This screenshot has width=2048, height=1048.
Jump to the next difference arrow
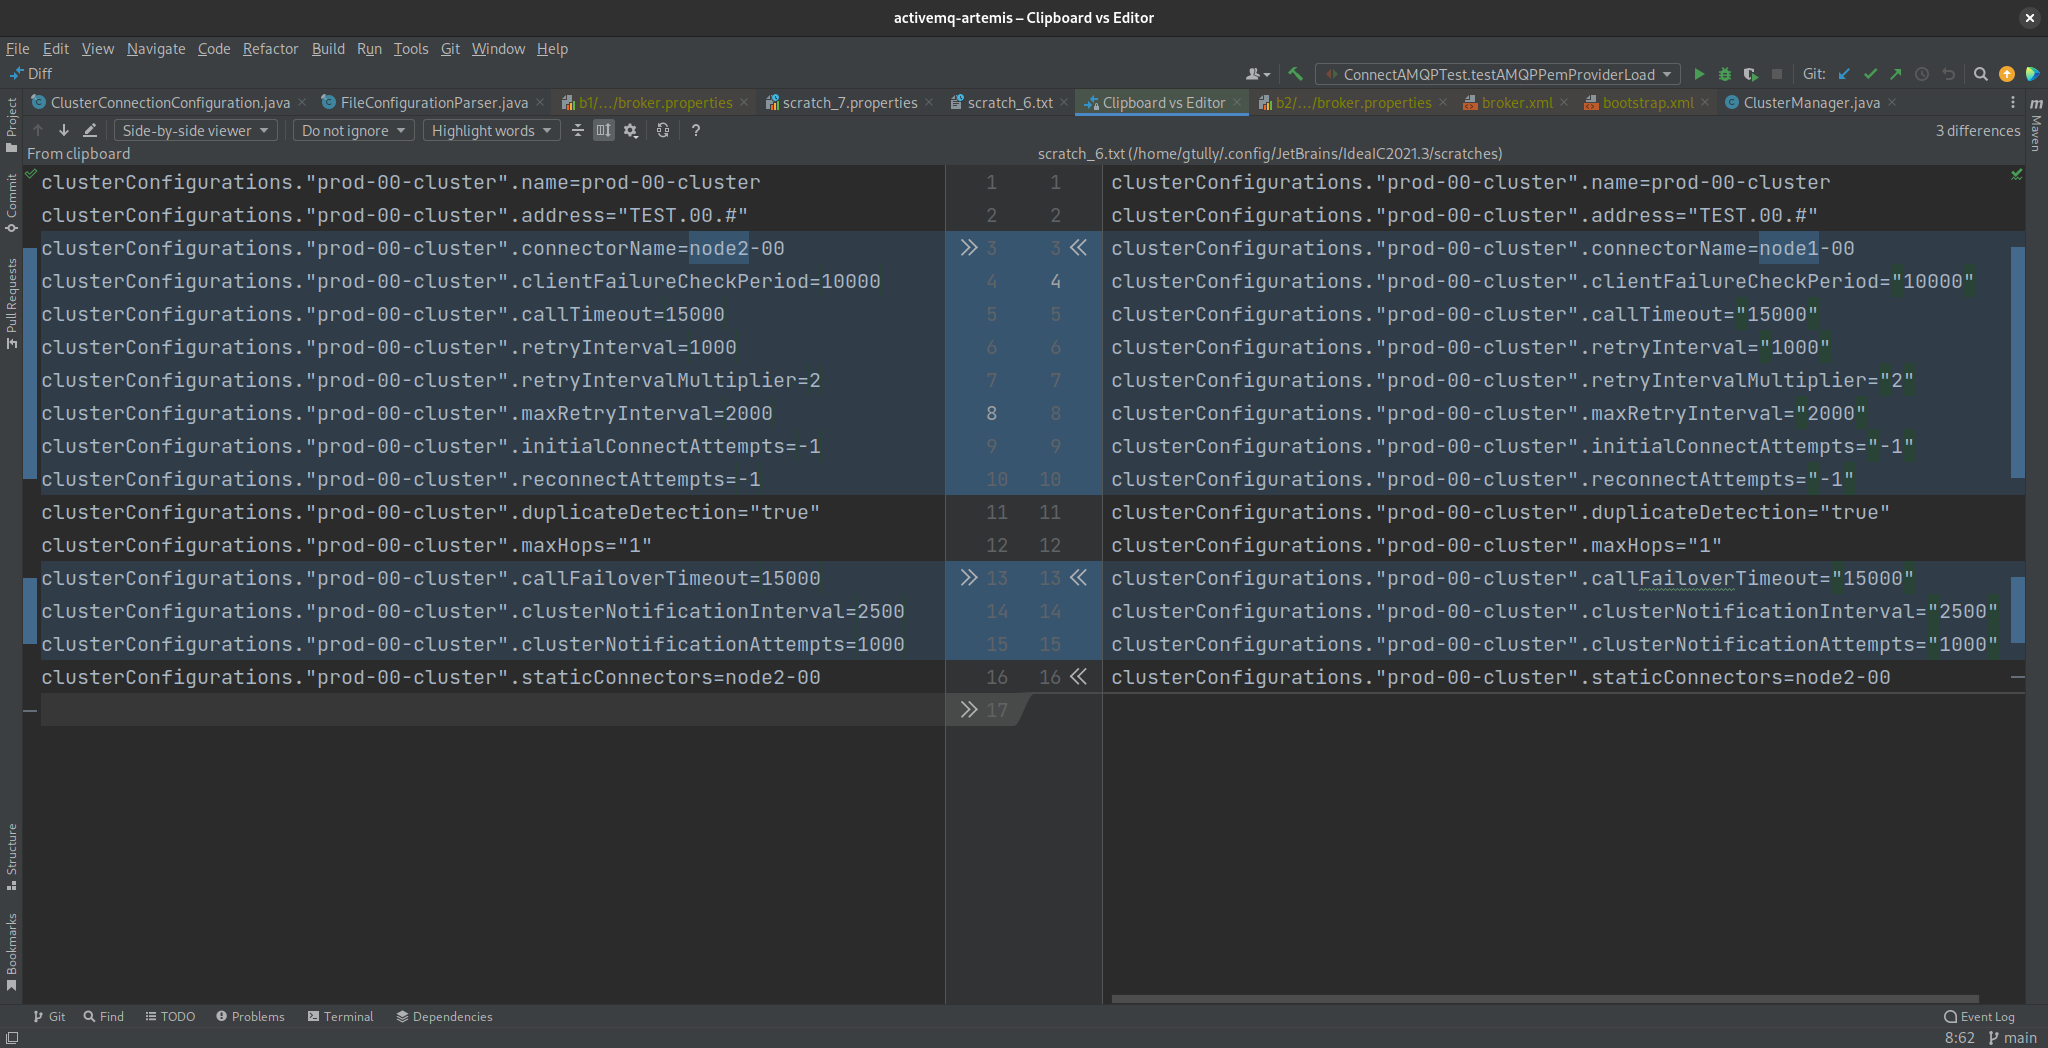pyautogui.click(x=64, y=130)
